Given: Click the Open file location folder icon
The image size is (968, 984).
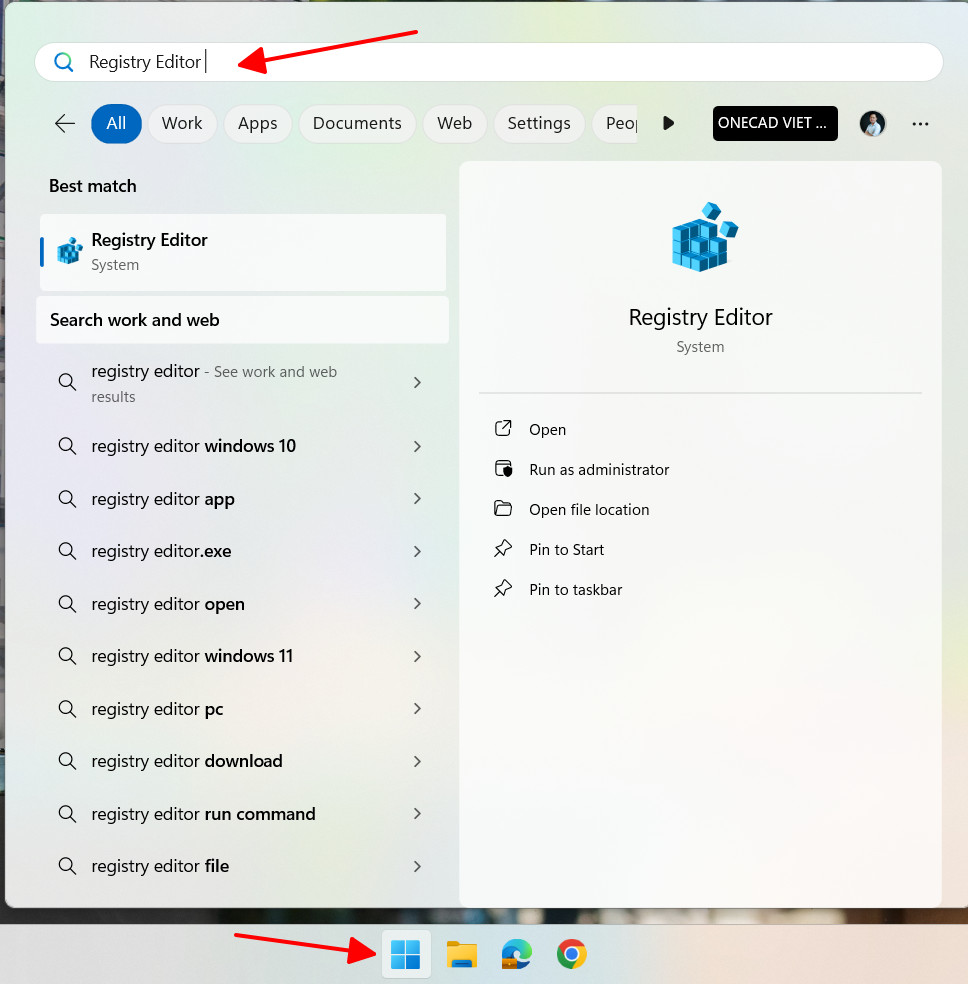Looking at the screenshot, I should pyautogui.click(x=503, y=508).
